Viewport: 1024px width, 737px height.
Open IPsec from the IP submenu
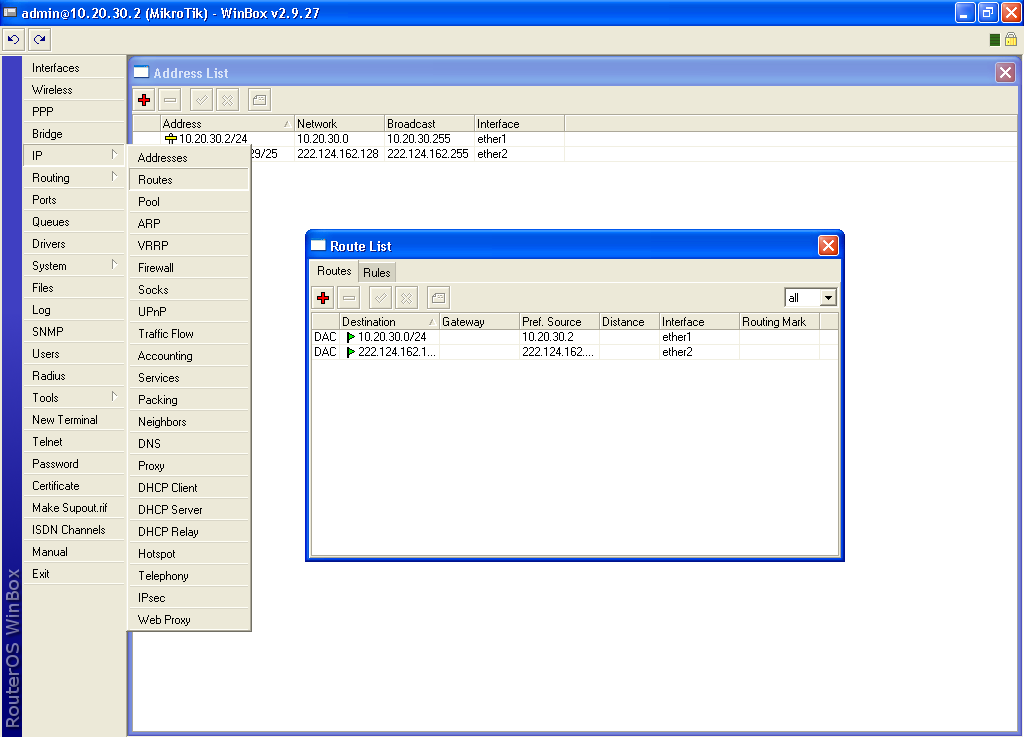(x=189, y=598)
